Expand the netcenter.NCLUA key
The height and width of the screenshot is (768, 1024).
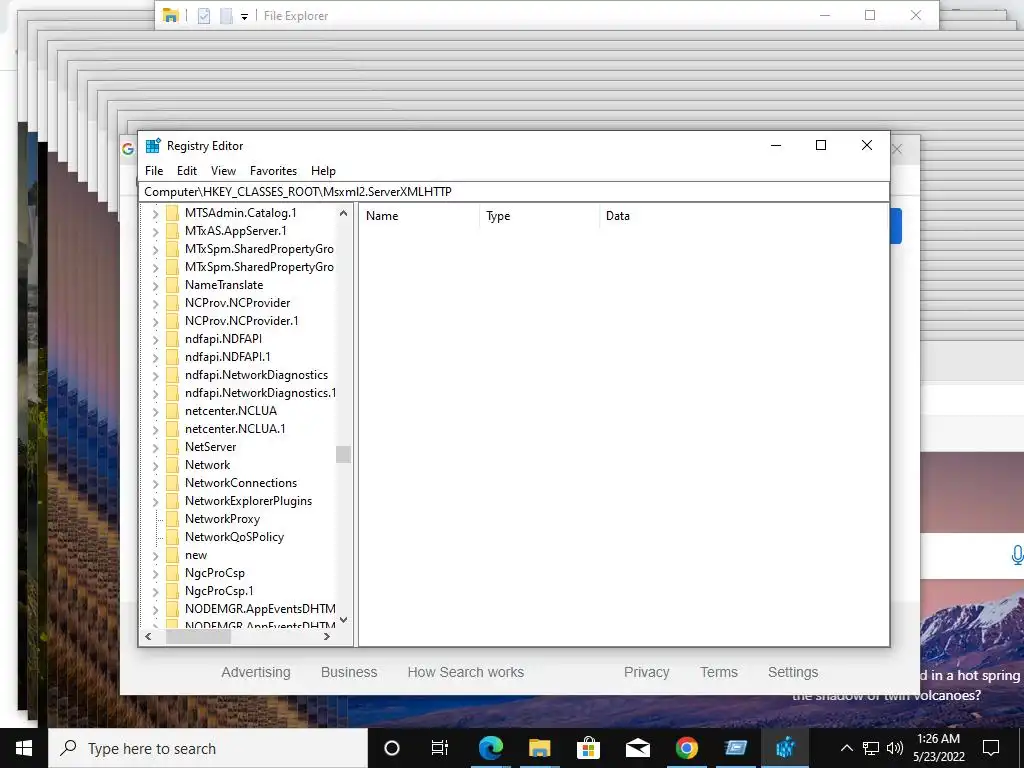[155, 411]
